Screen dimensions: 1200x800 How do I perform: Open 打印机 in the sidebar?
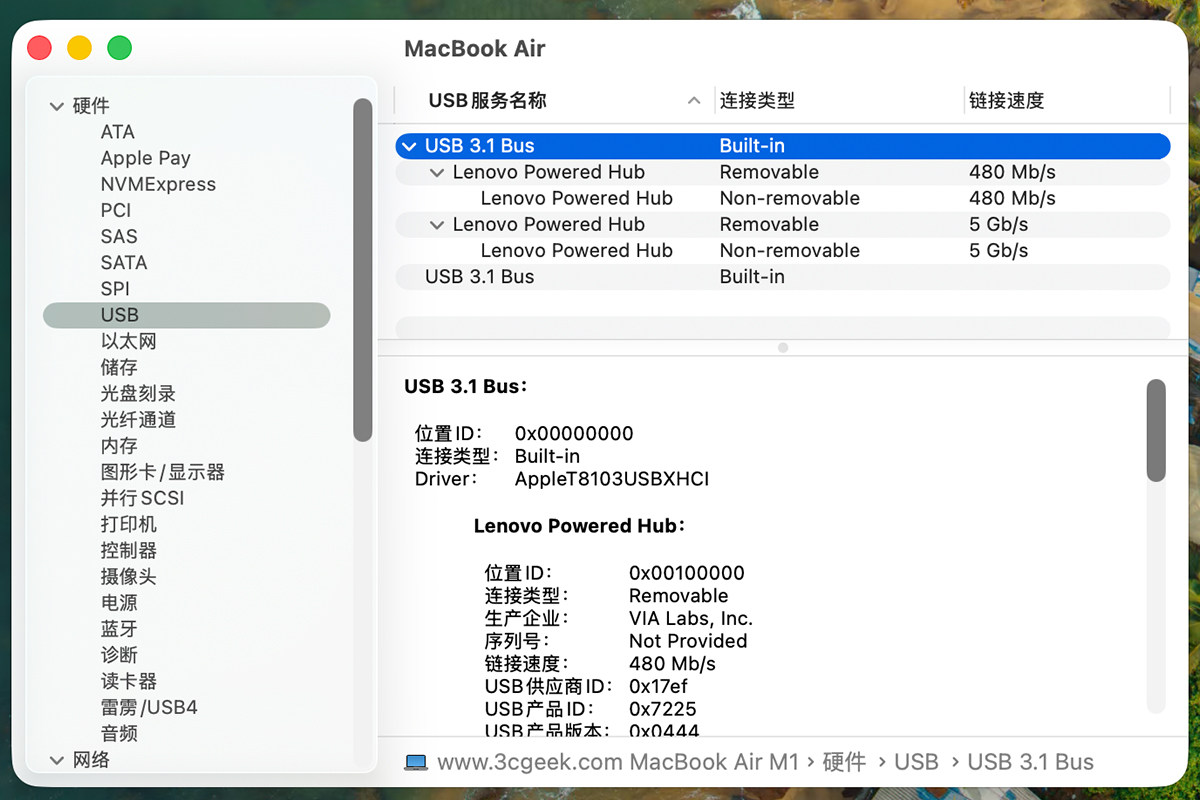pos(128,524)
